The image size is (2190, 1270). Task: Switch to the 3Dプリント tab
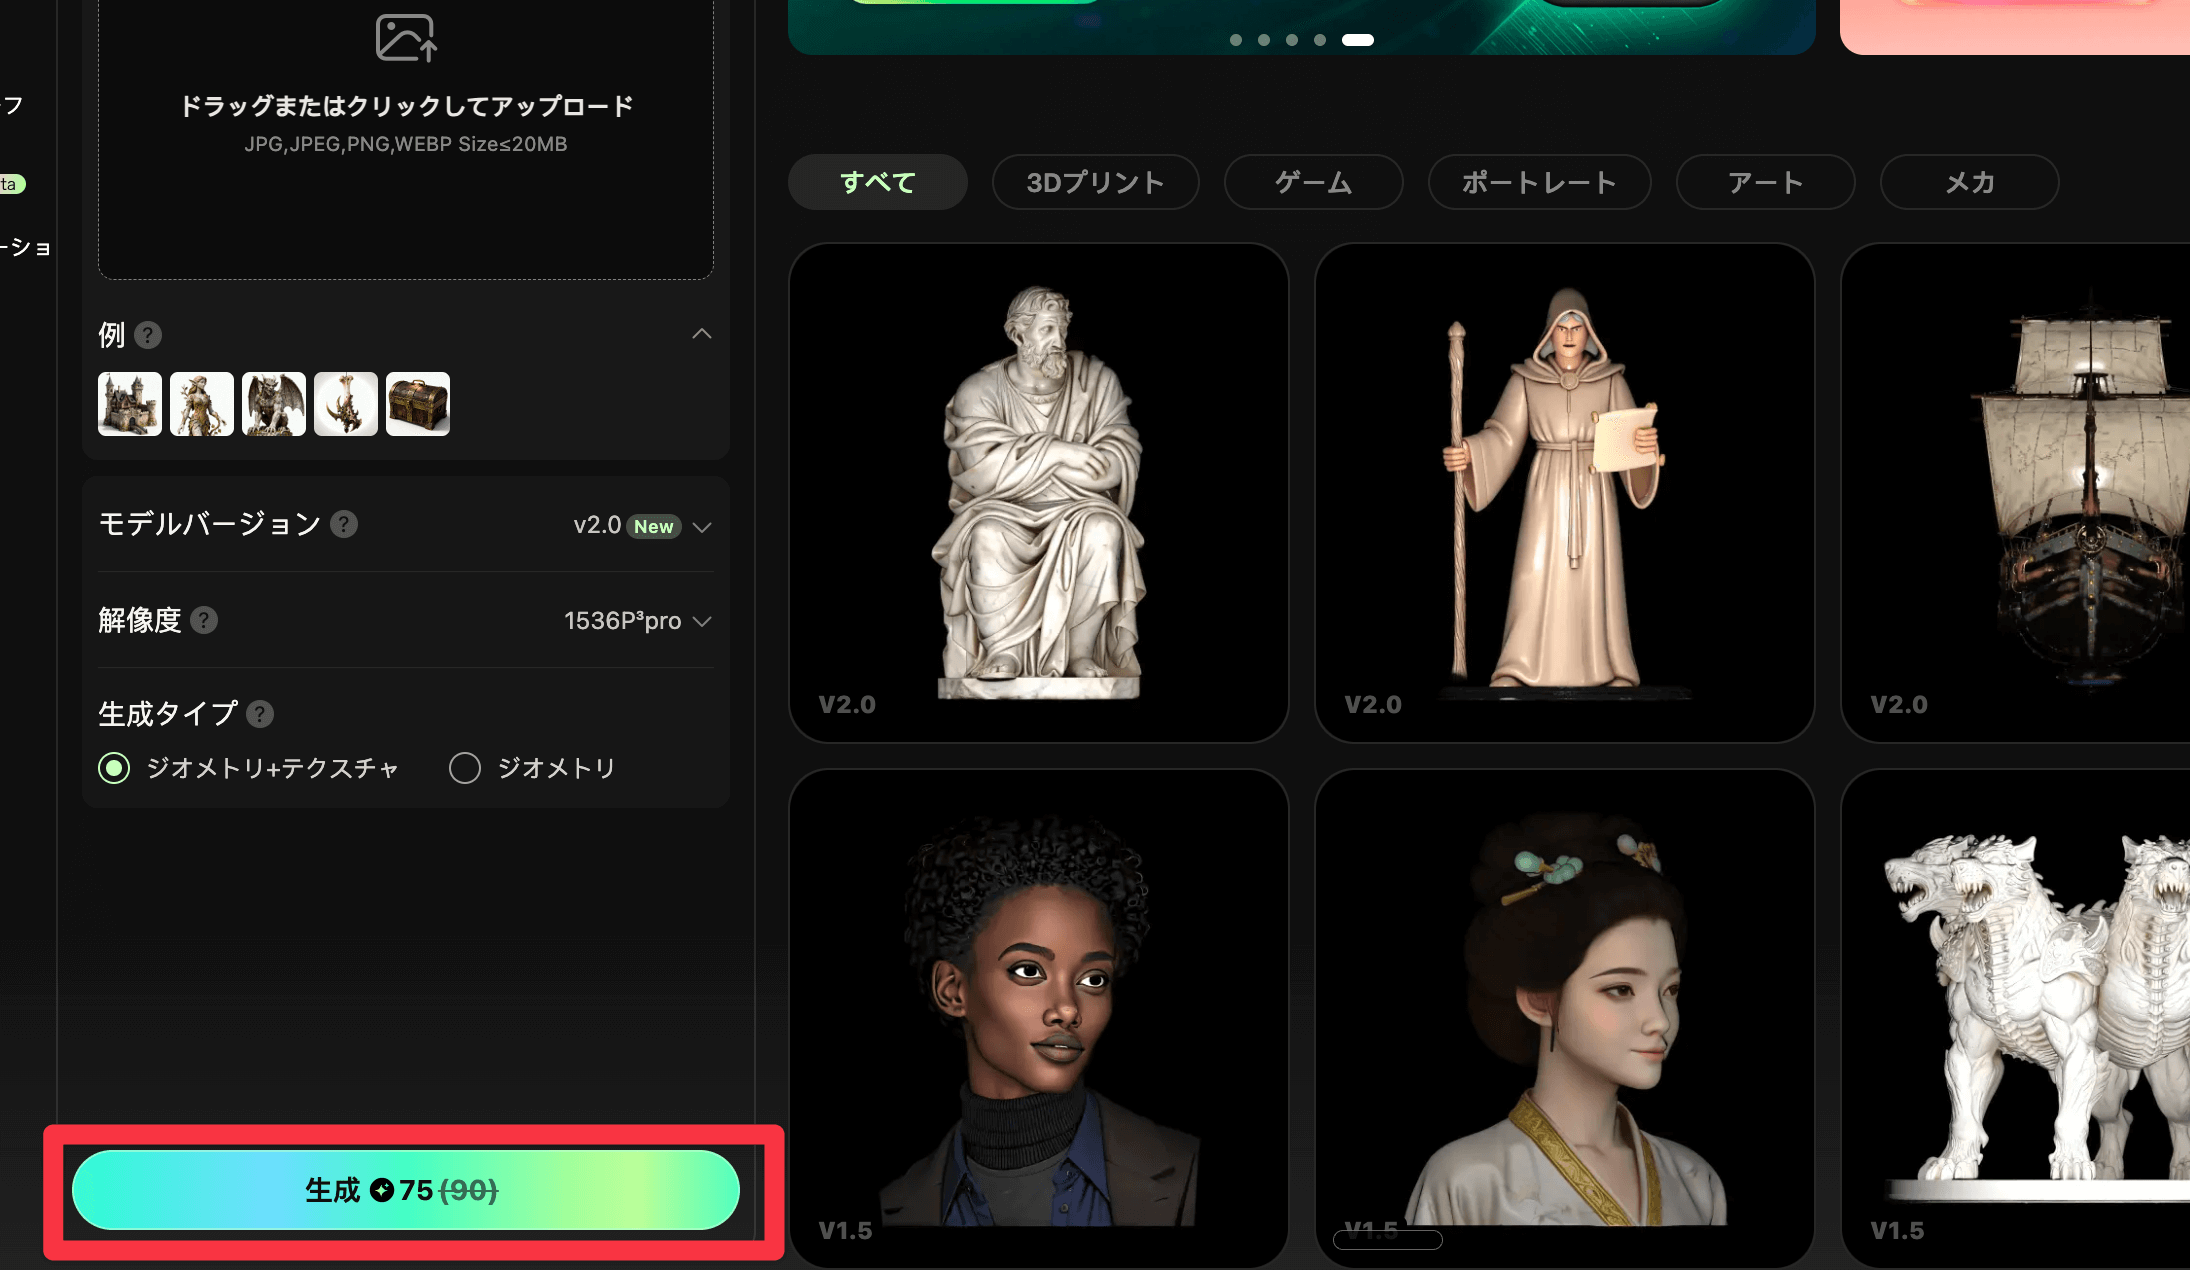[x=1095, y=182]
